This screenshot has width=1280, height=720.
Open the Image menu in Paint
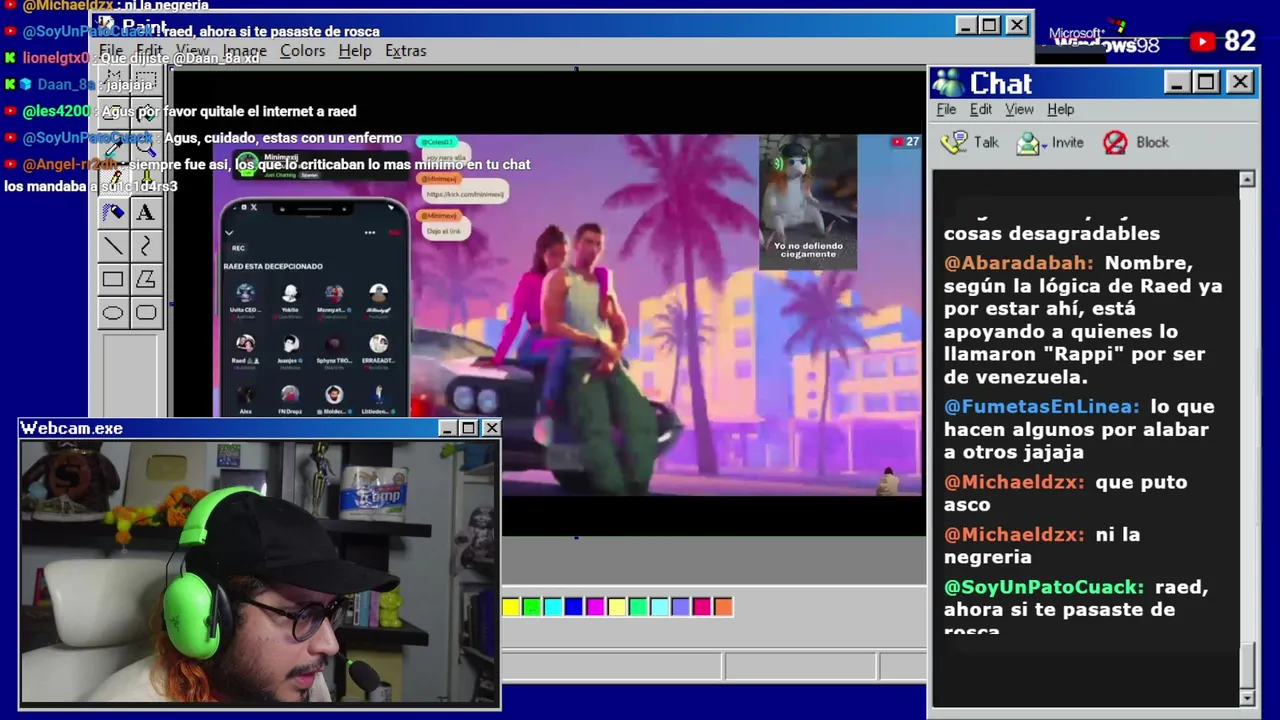[x=244, y=51]
